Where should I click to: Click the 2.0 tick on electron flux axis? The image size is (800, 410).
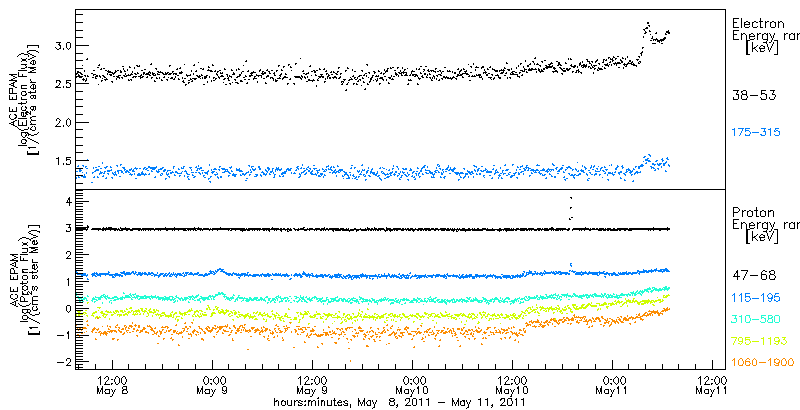click(x=62, y=123)
